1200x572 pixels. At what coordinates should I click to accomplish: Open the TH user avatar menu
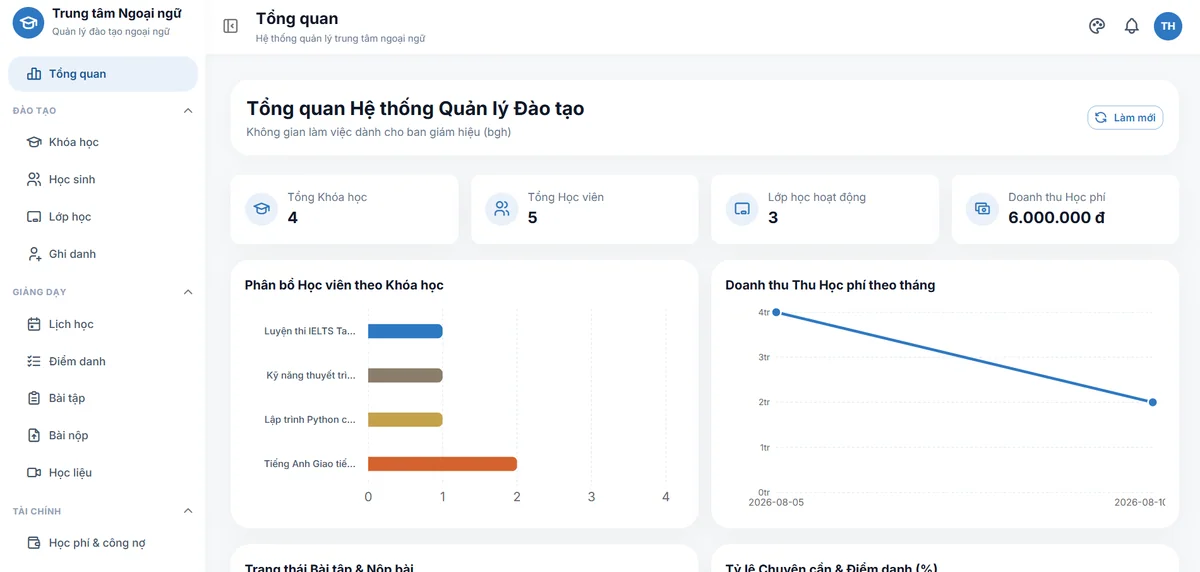click(x=1168, y=26)
